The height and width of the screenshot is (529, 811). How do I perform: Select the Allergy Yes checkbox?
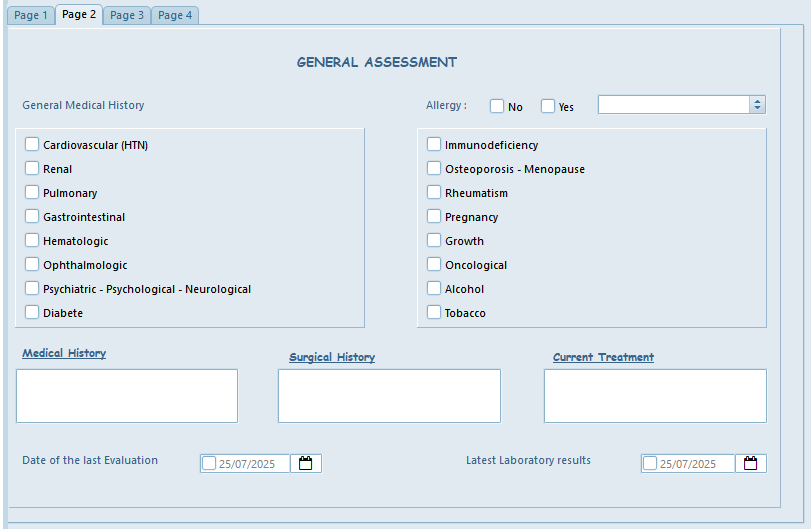click(548, 106)
